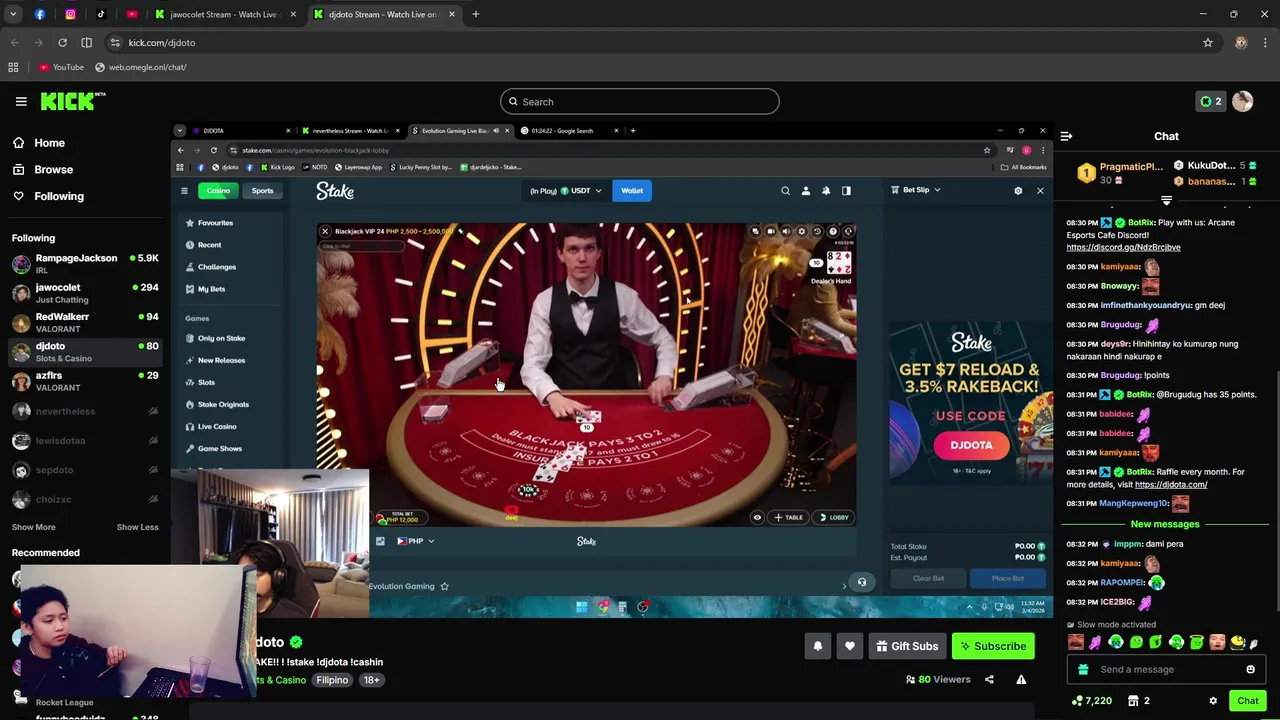Open RampageJackson channel in sidebar
Viewport: 1280px width, 720px height.
(x=85, y=264)
